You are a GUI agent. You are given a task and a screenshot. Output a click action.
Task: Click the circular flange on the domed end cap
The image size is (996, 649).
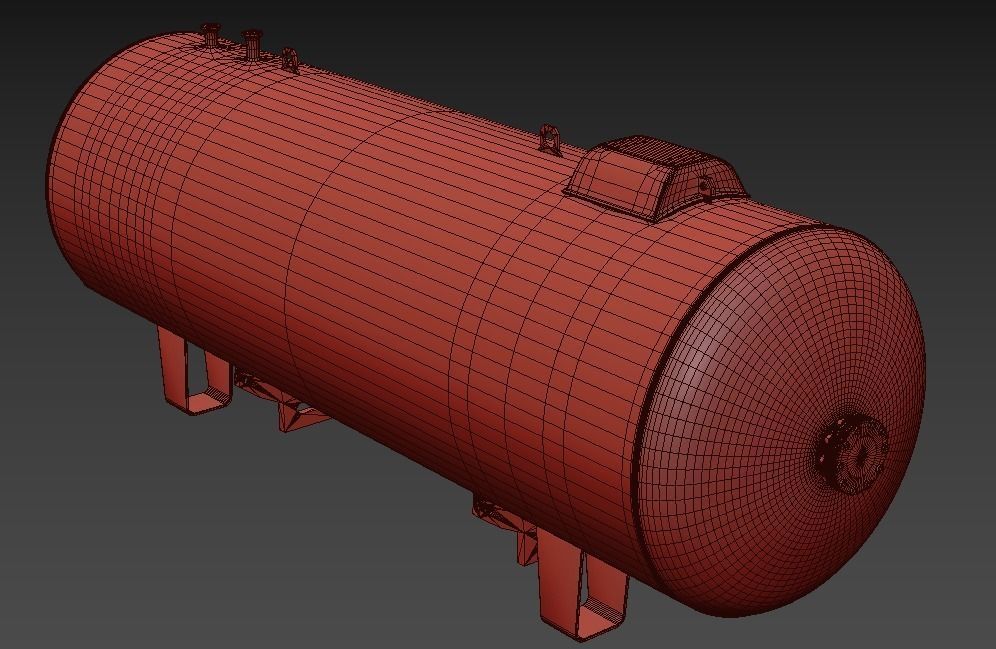point(852,453)
